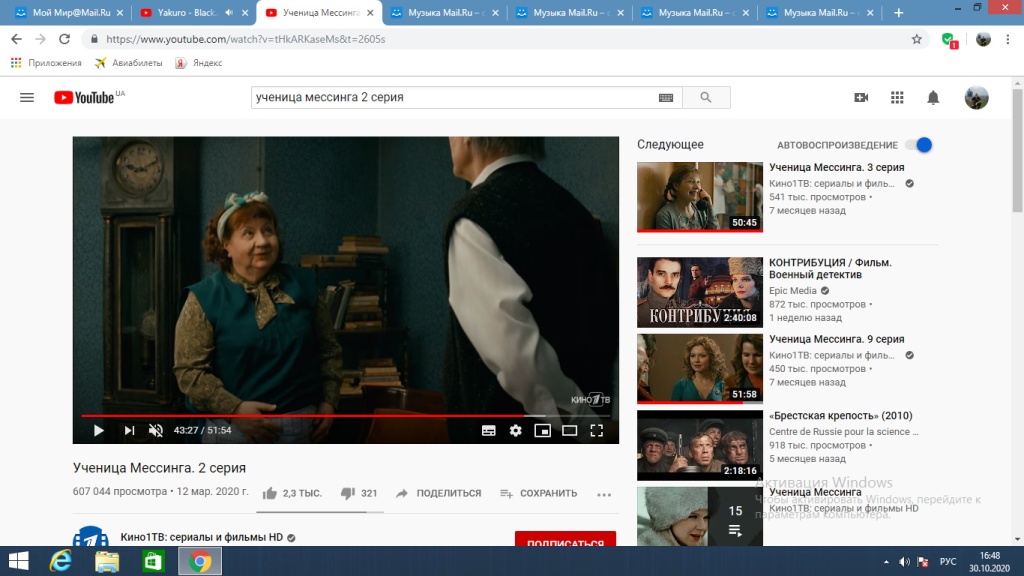
Task: Open the green shield extension icon
Action: [950, 40]
